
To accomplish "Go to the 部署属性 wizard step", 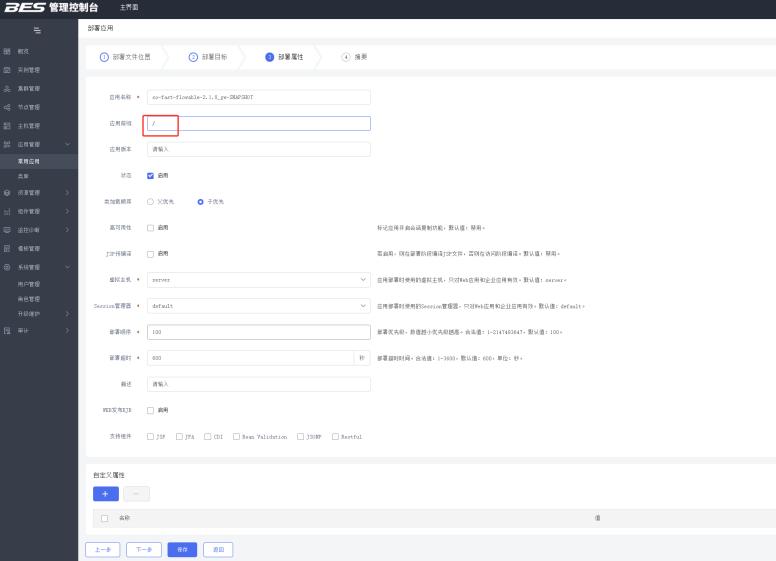I will (284, 57).
